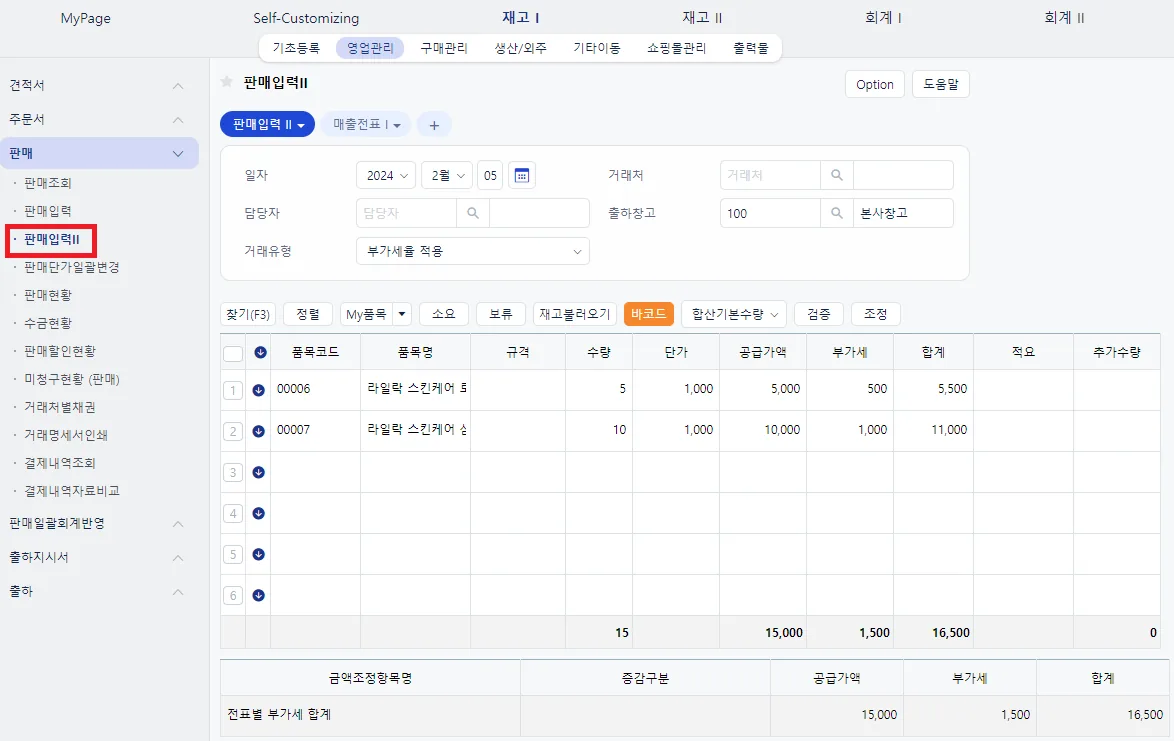Screen dimensions: 1174x741
Task: Collapse the 판매 menu section
Action: (x=178, y=153)
